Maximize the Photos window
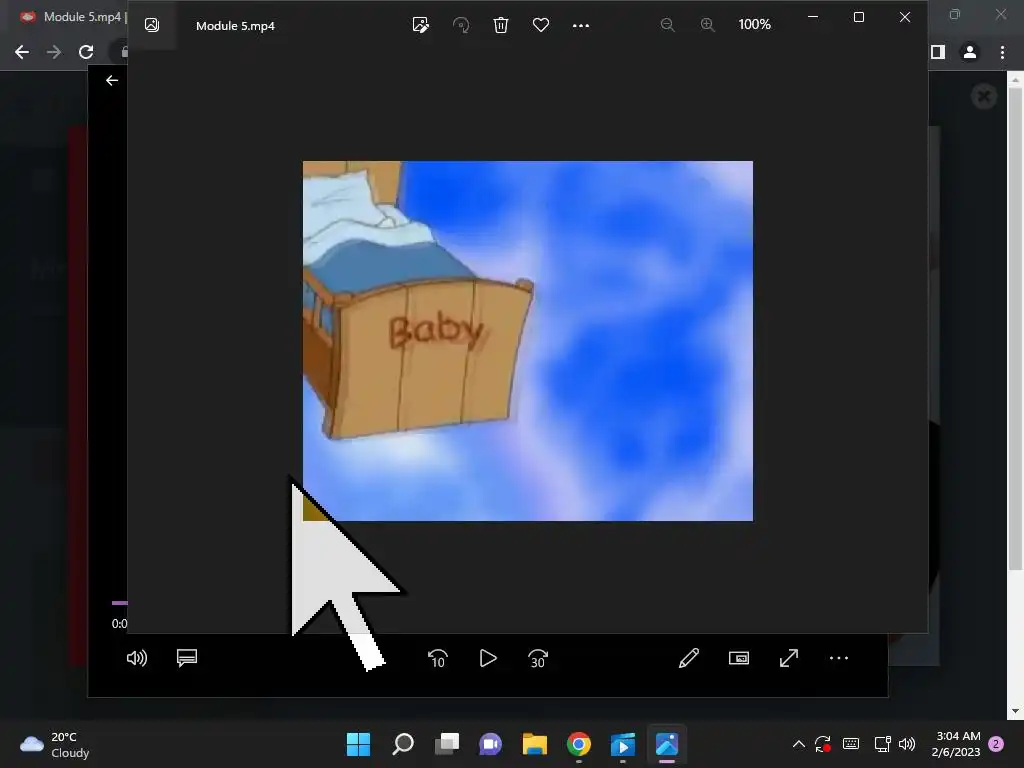The width and height of the screenshot is (1024, 768). [x=859, y=17]
